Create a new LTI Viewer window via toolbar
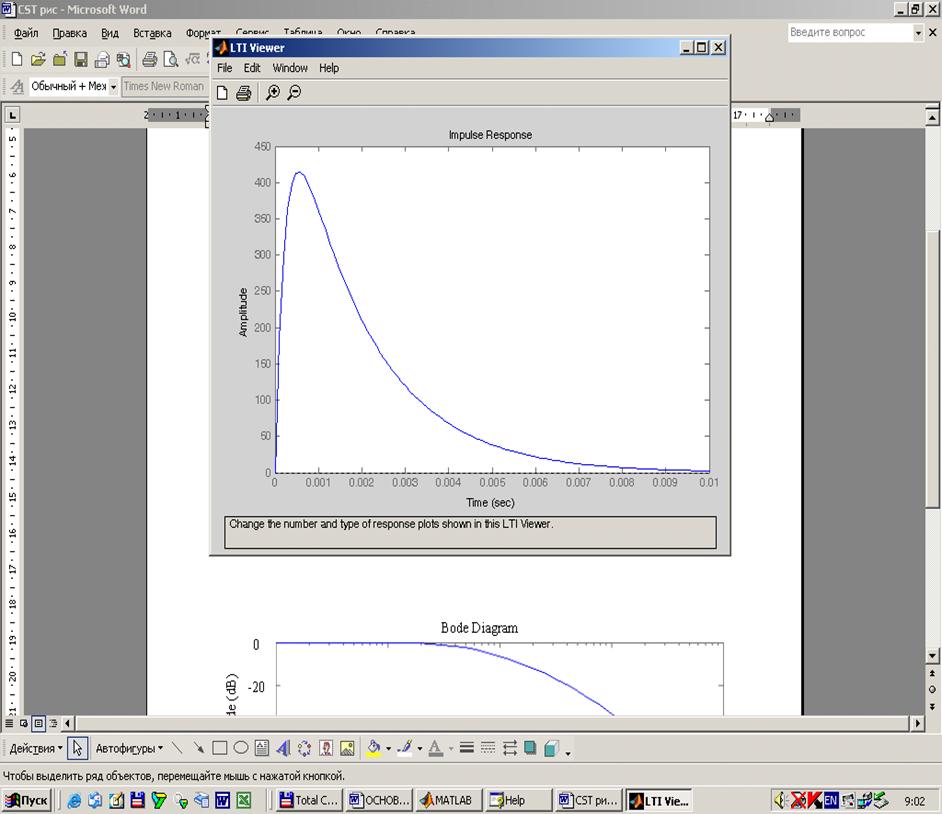 click(x=224, y=93)
